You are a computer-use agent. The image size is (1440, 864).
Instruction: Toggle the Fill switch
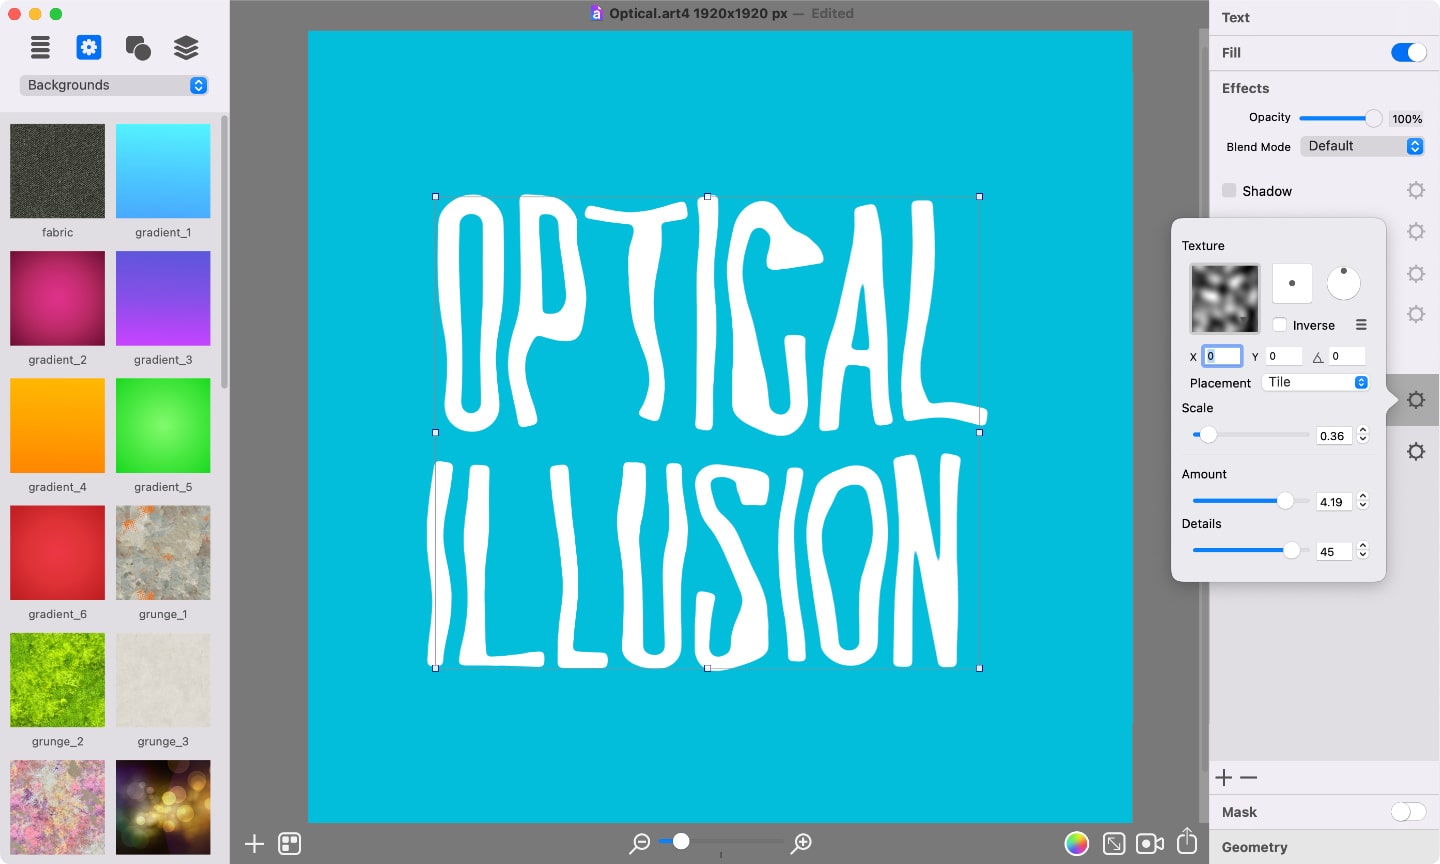pyautogui.click(x=1409, y=52)
